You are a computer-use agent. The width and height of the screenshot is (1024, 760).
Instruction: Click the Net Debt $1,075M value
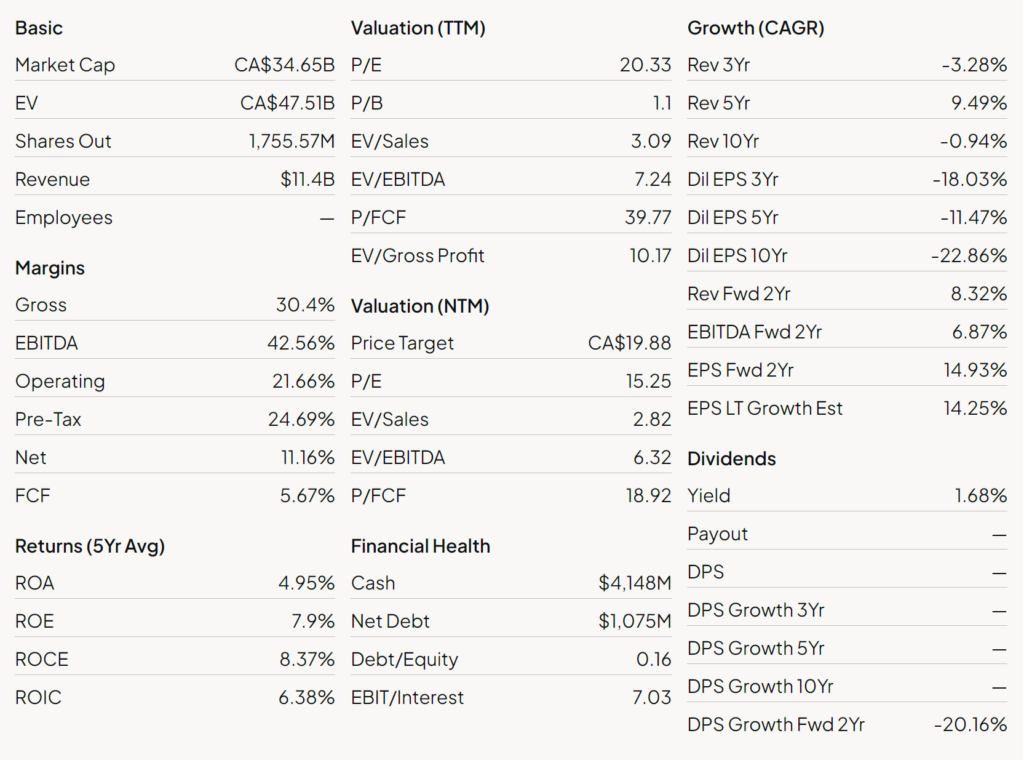point(635,622)
